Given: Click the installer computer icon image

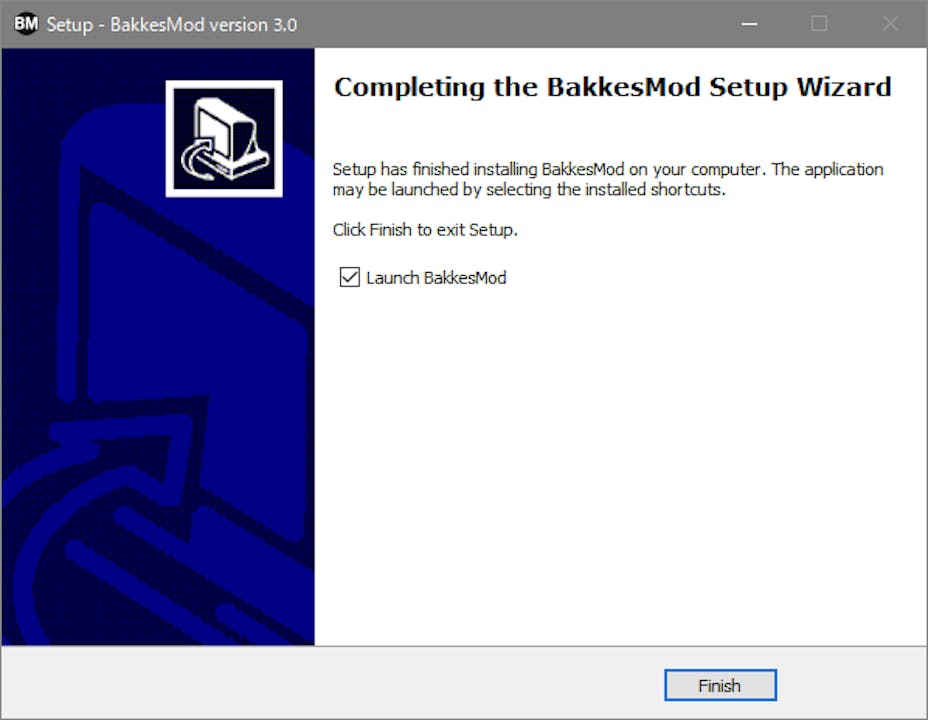Looking at the screenshot, I should tap(224, 139).
